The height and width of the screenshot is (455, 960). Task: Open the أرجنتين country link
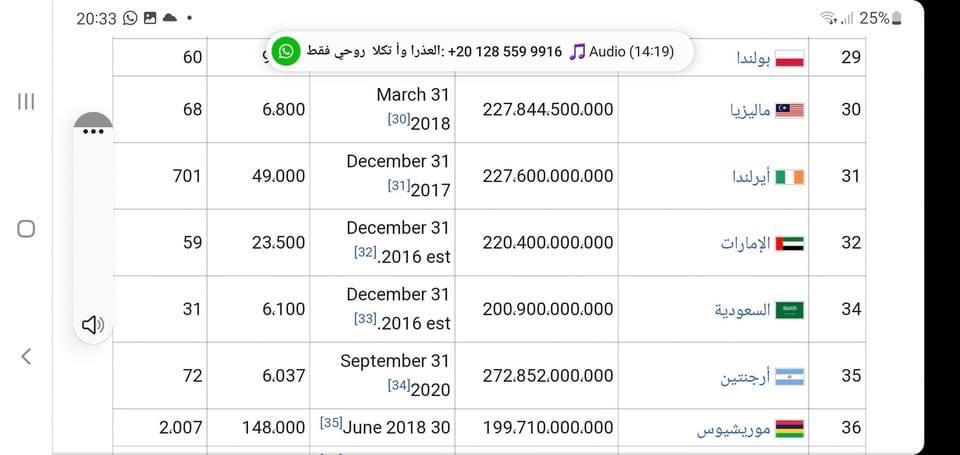point(745,377)
